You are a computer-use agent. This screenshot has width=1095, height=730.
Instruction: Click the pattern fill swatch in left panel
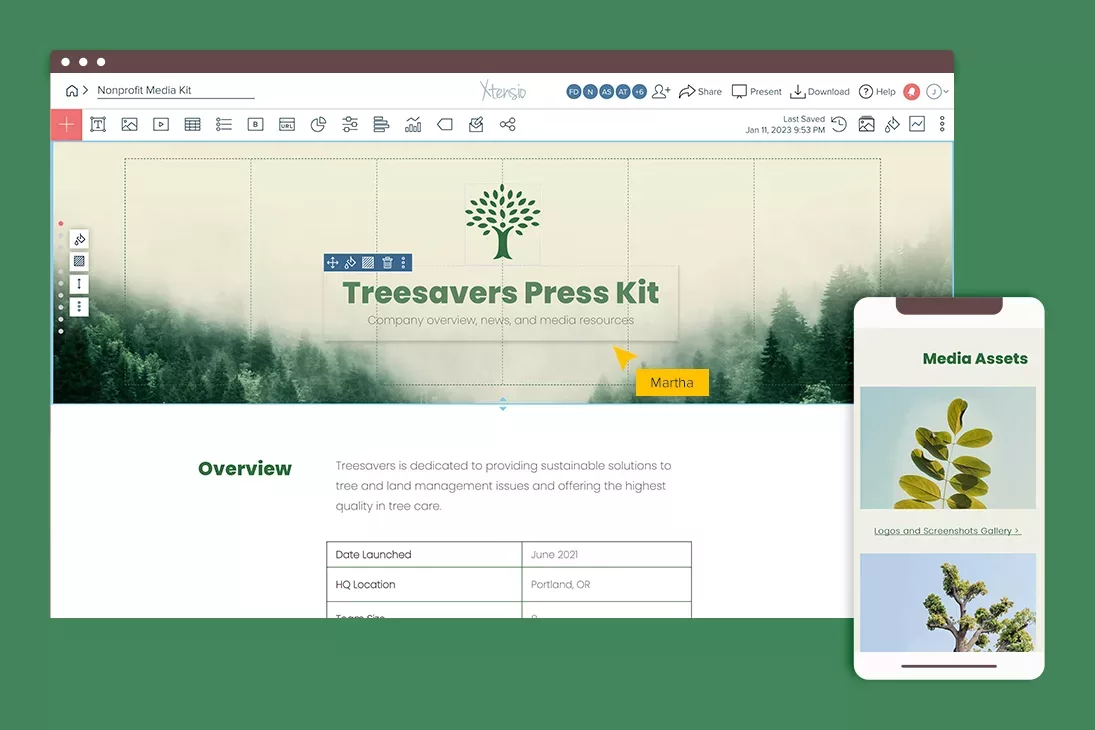click(78, 261)
